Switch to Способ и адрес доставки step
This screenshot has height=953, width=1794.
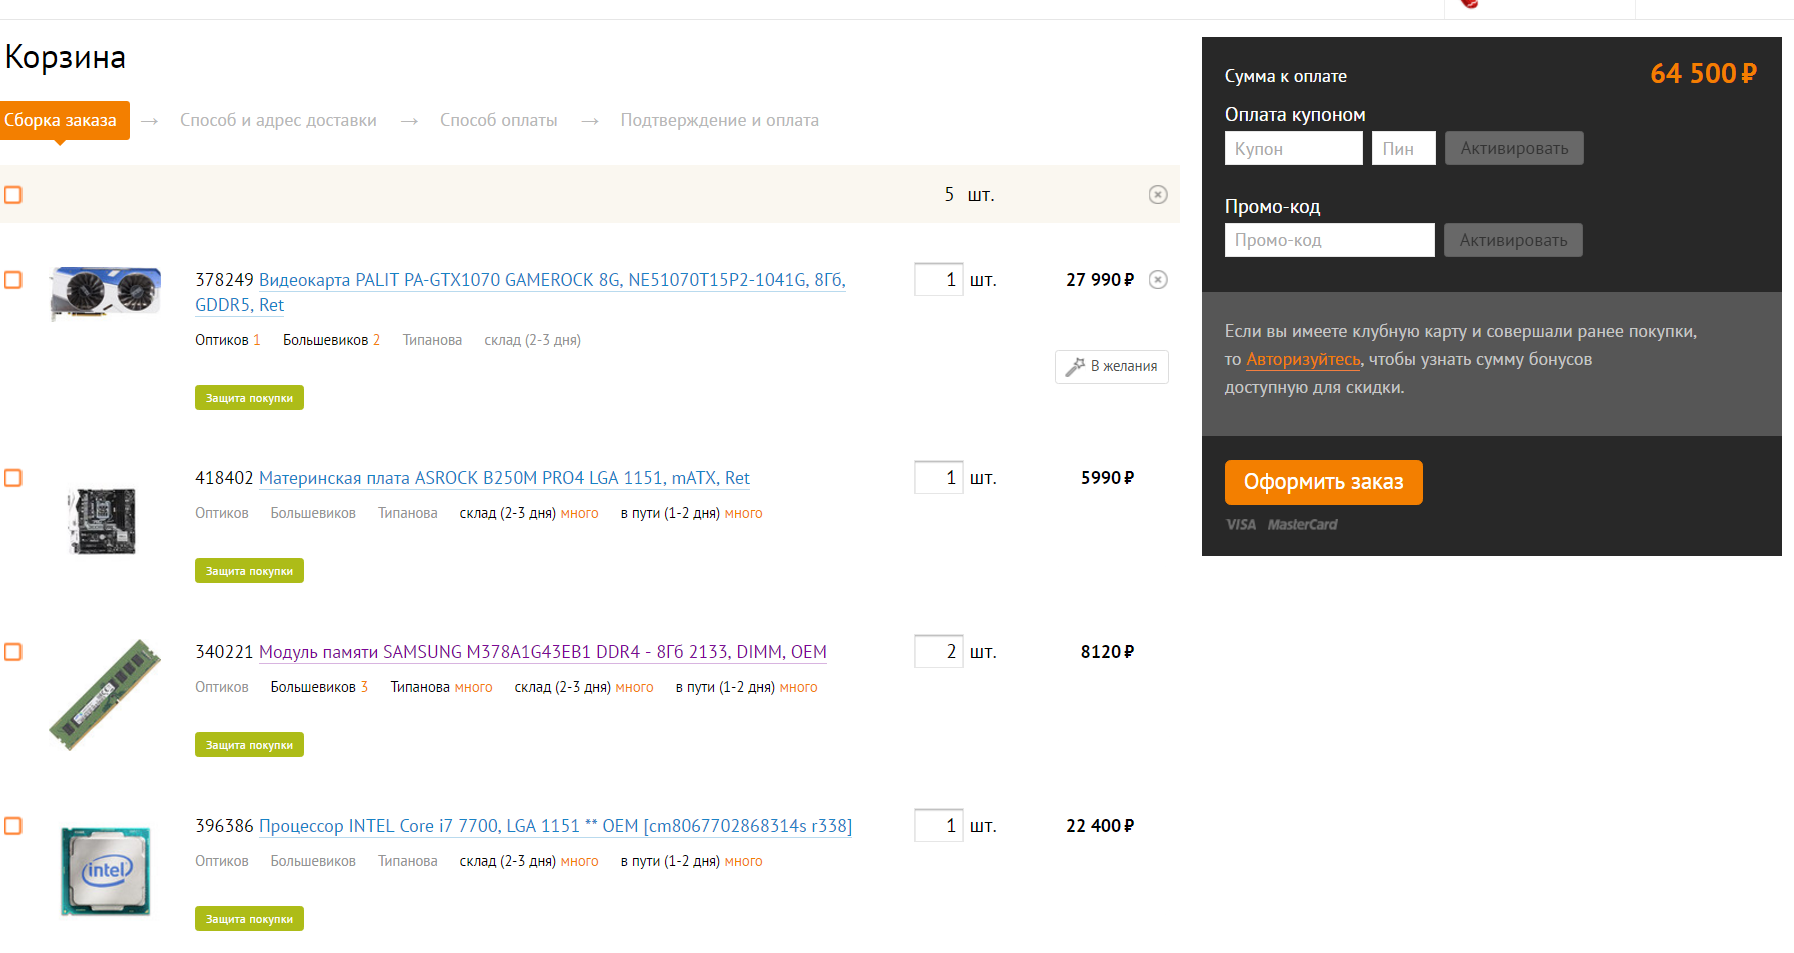(x=278, y=120)
